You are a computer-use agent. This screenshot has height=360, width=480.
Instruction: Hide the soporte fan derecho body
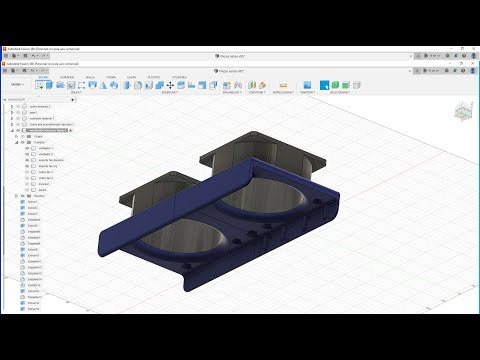pyautogui.click(x=27, y=160)
